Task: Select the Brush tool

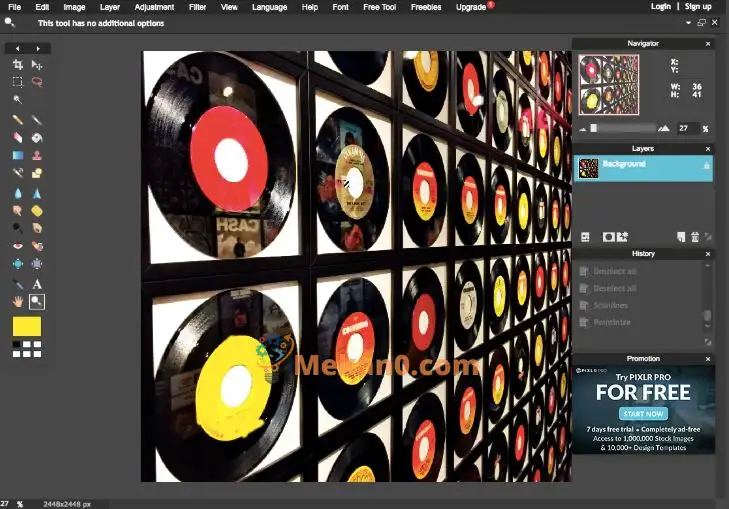Action: [37, 120]
